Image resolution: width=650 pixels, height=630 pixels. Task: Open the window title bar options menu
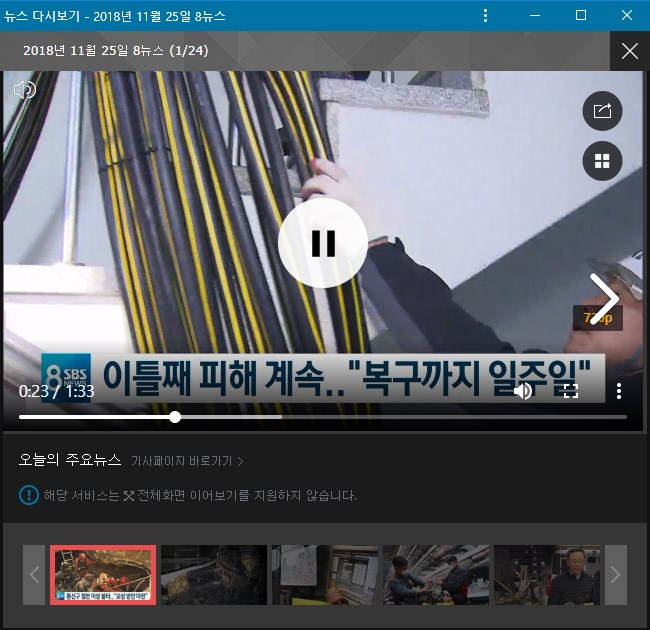(485, 16)
